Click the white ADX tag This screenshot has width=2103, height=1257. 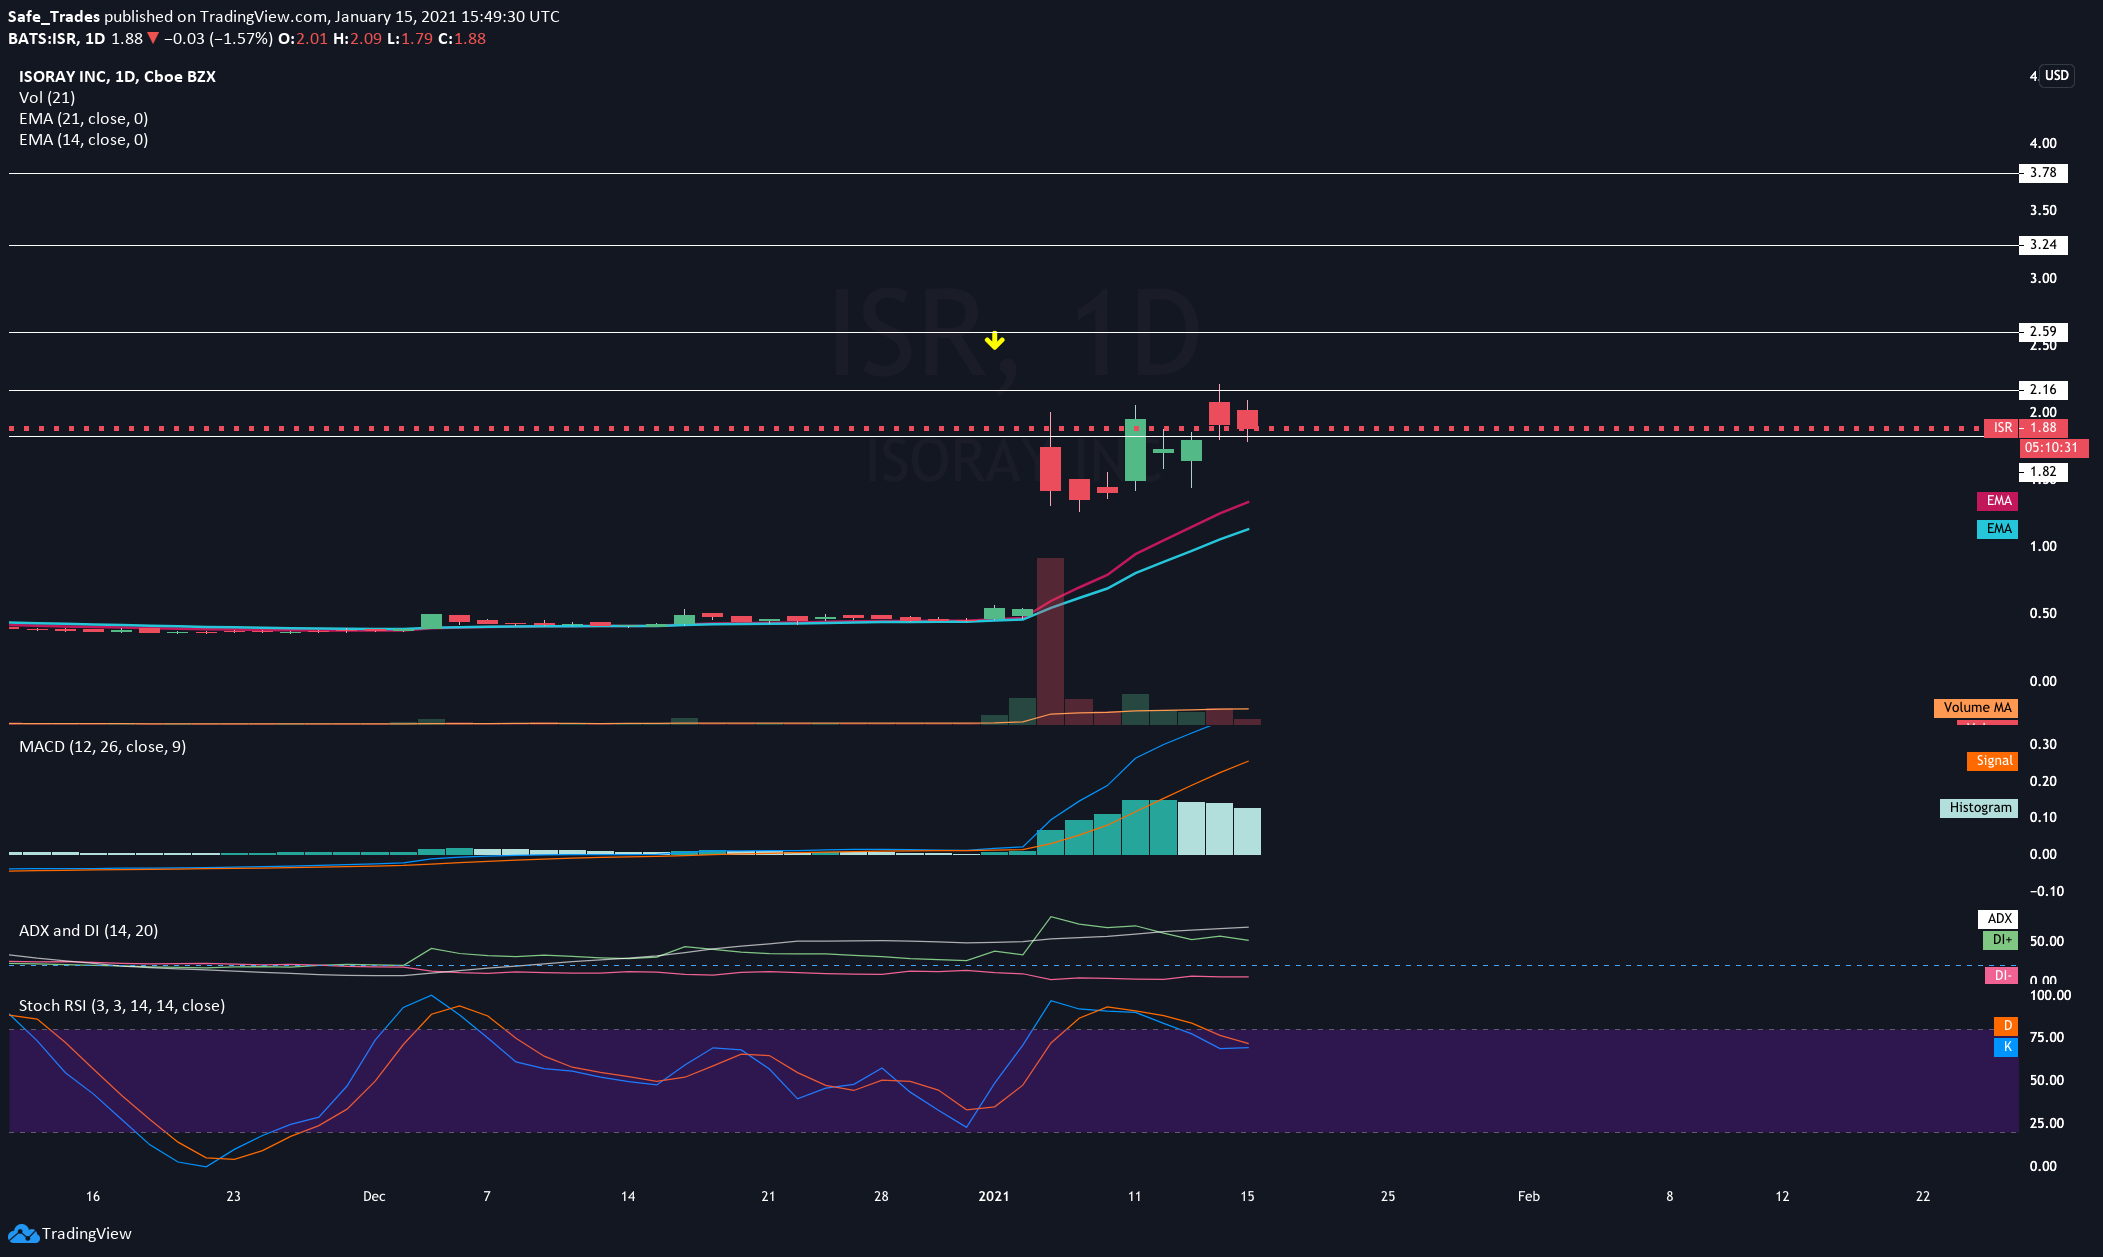[1998, 919]
